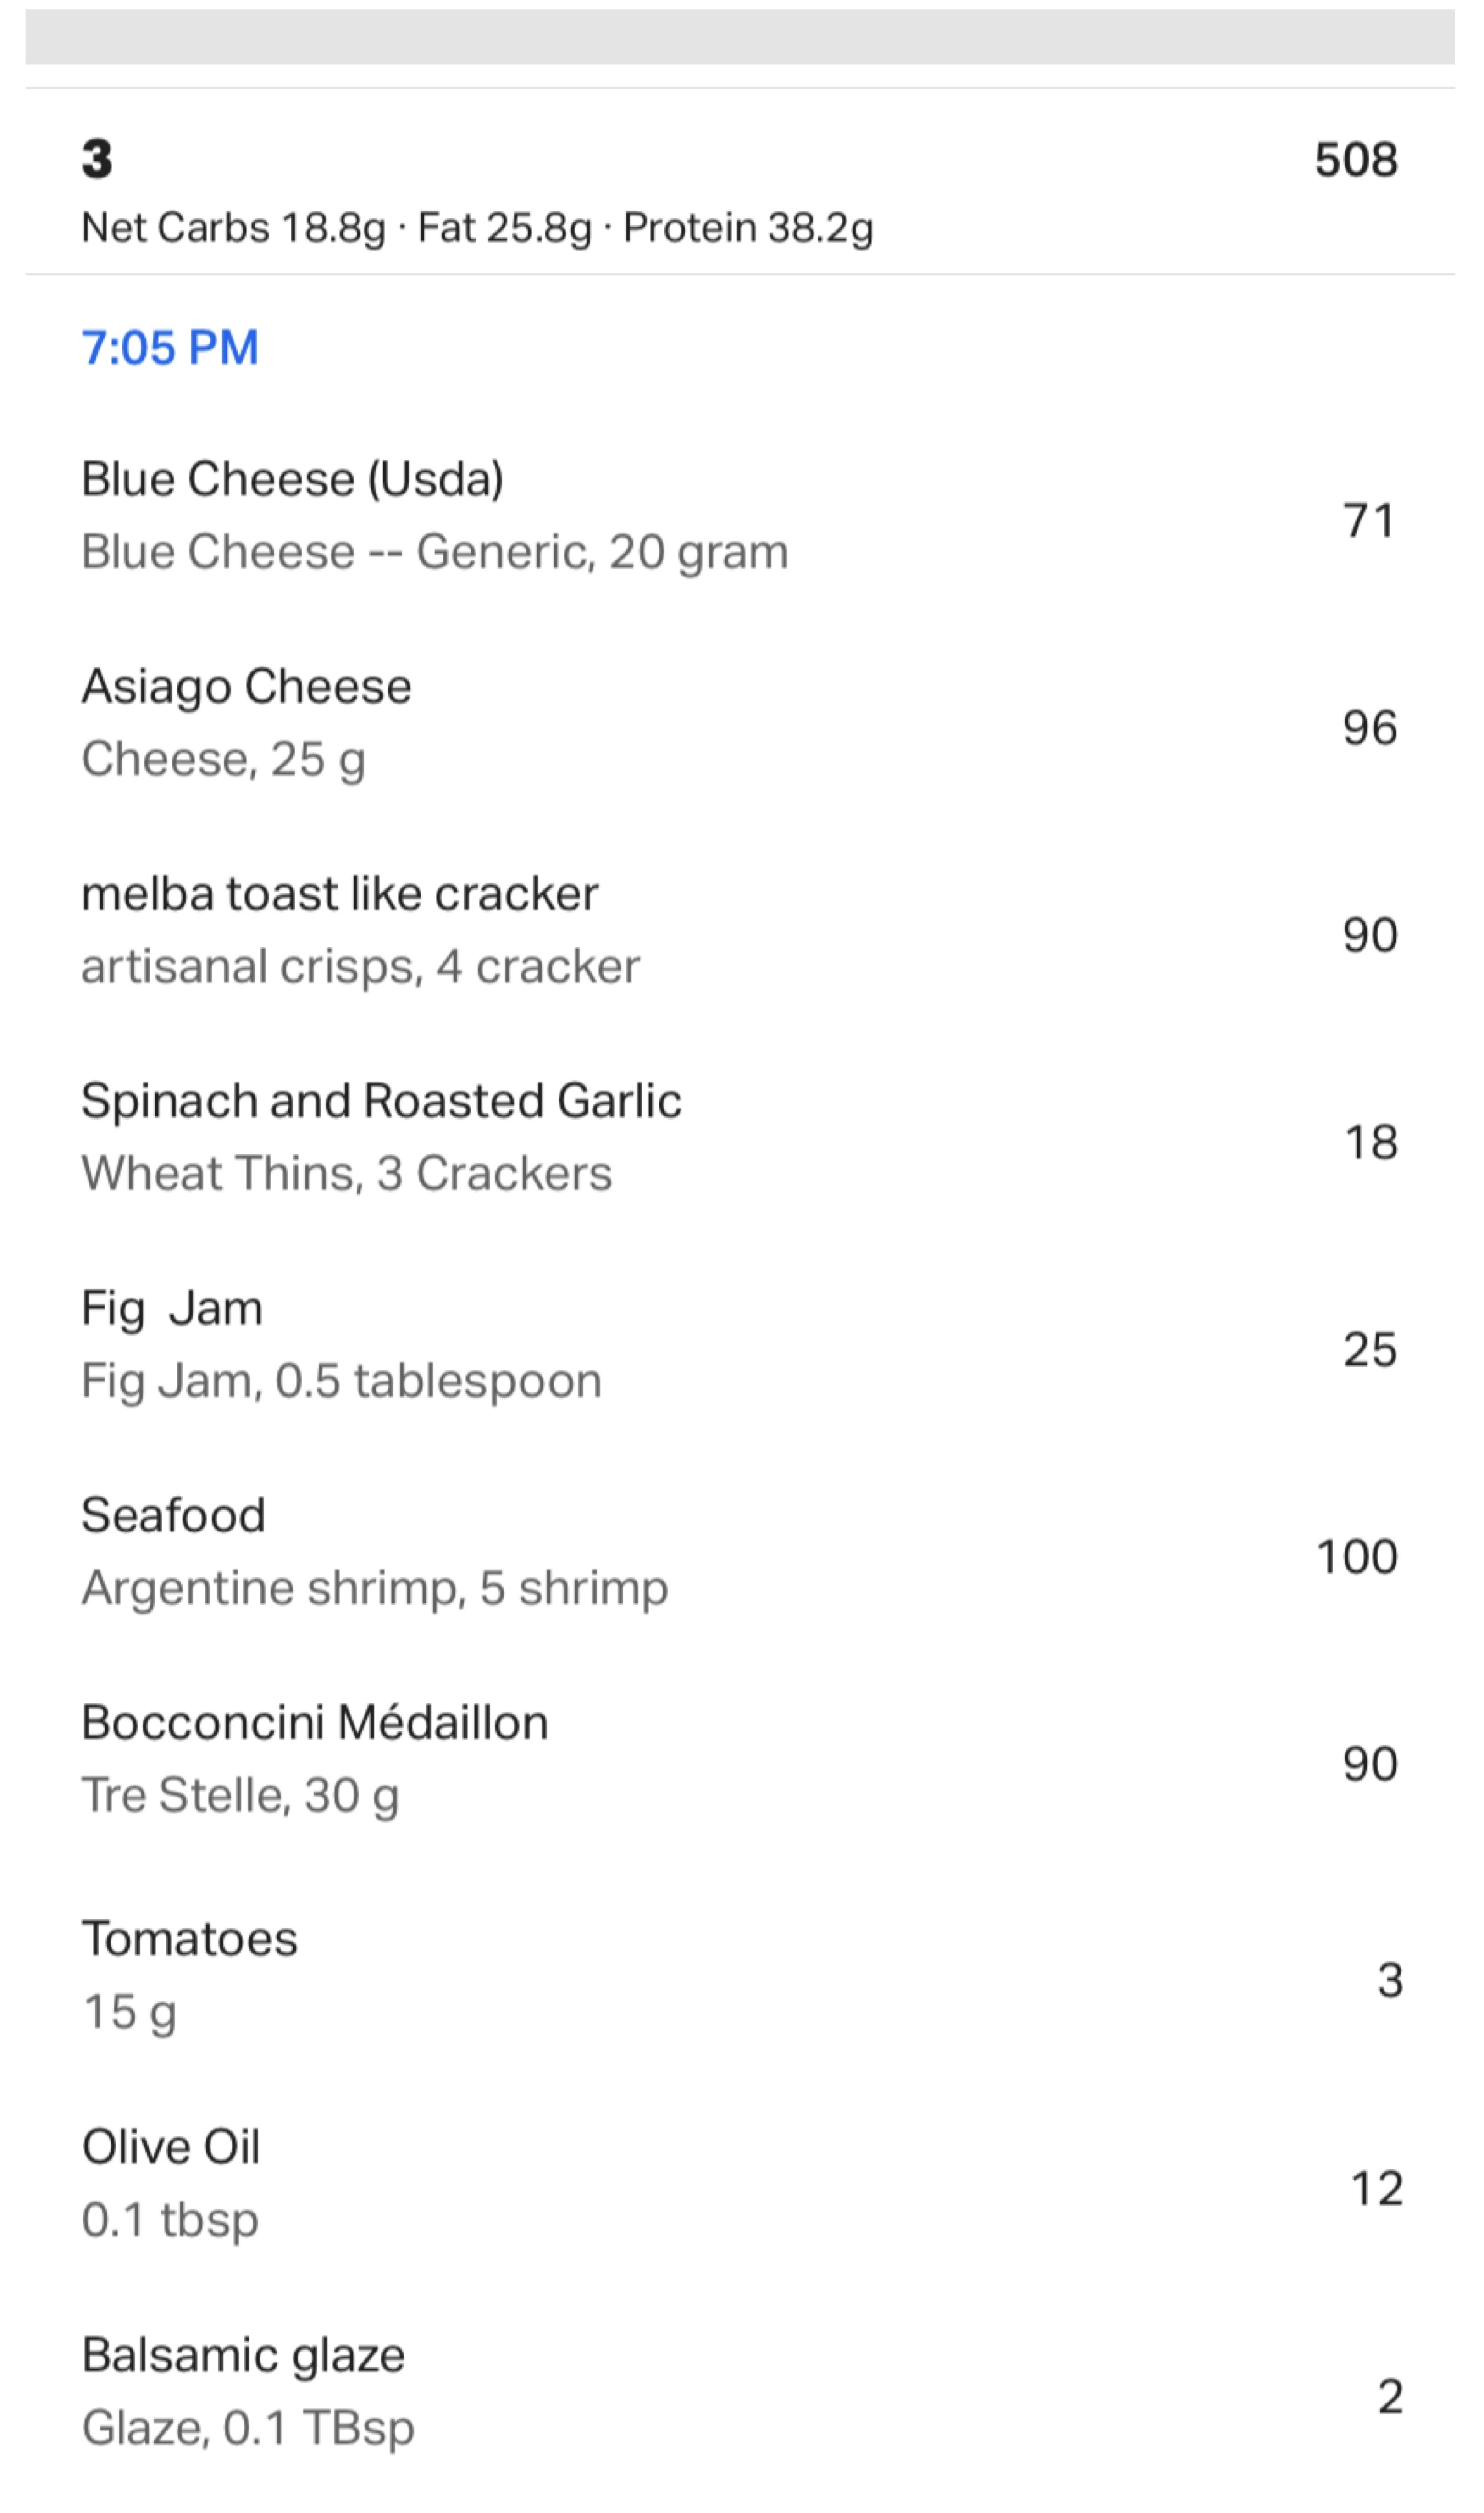The width and height of the screenshot is (1484, 2513).
Task: Open the Olive Oil 0.1 tbsp entry
Action: [x=740, y=2184]
